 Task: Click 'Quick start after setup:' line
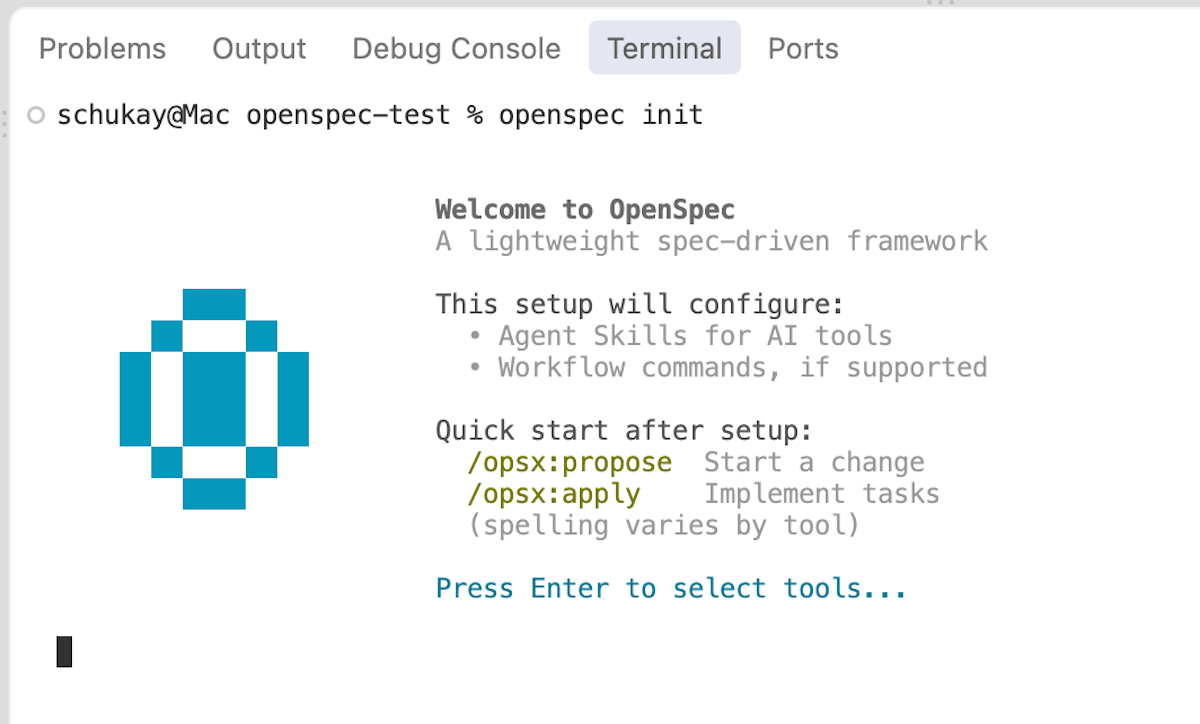624,431
